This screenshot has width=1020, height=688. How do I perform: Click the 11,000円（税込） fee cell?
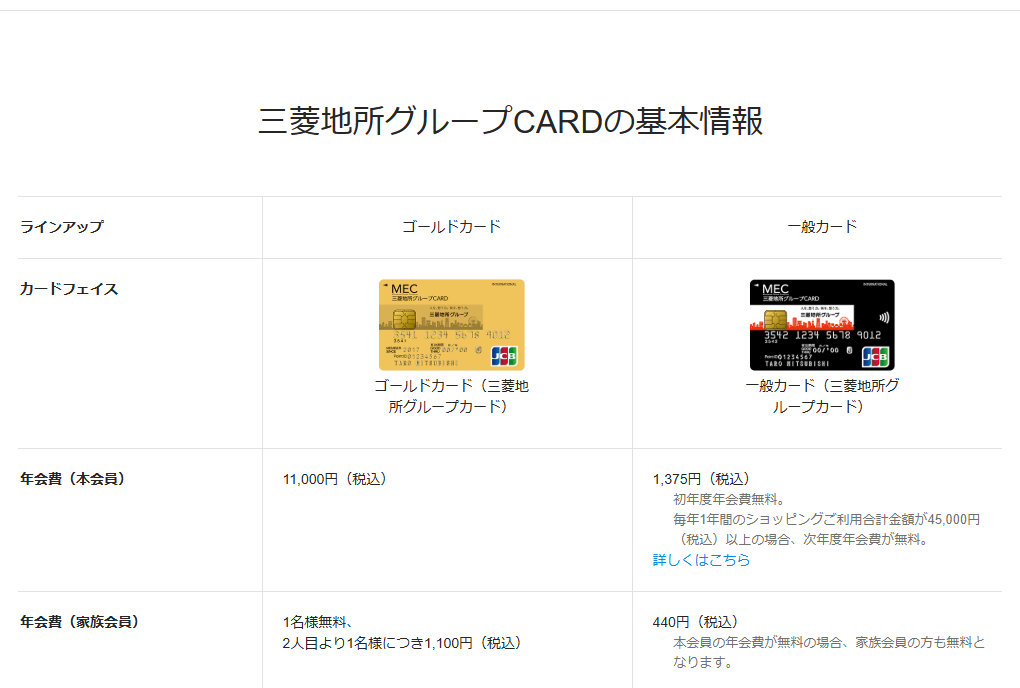coord(335,479)
